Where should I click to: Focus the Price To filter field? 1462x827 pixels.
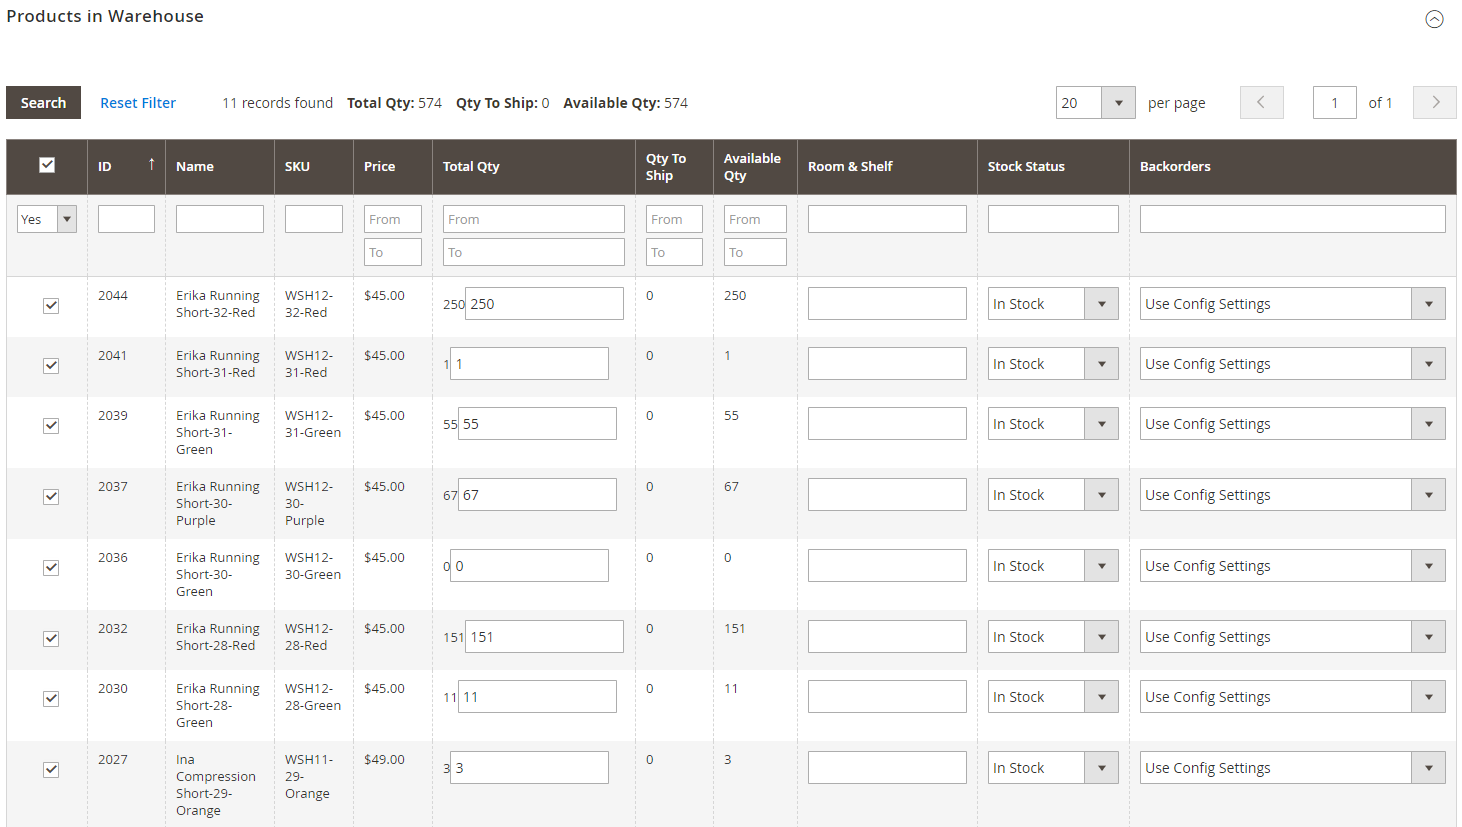[x=393, y=252]
